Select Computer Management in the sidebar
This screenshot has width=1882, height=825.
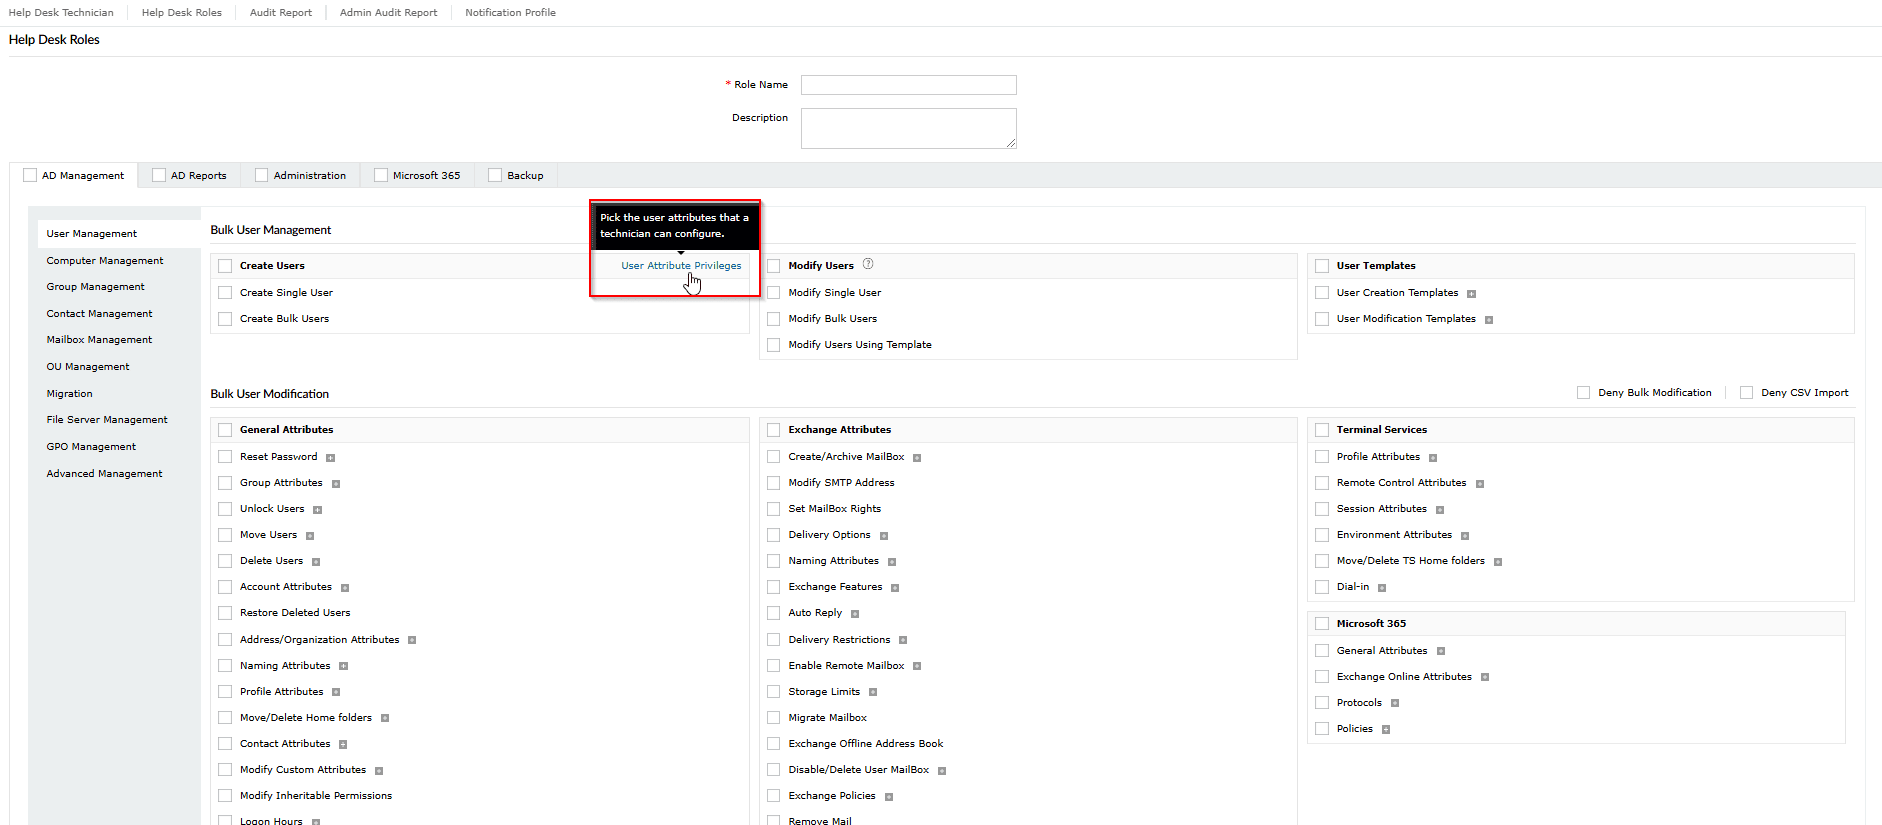105,261
